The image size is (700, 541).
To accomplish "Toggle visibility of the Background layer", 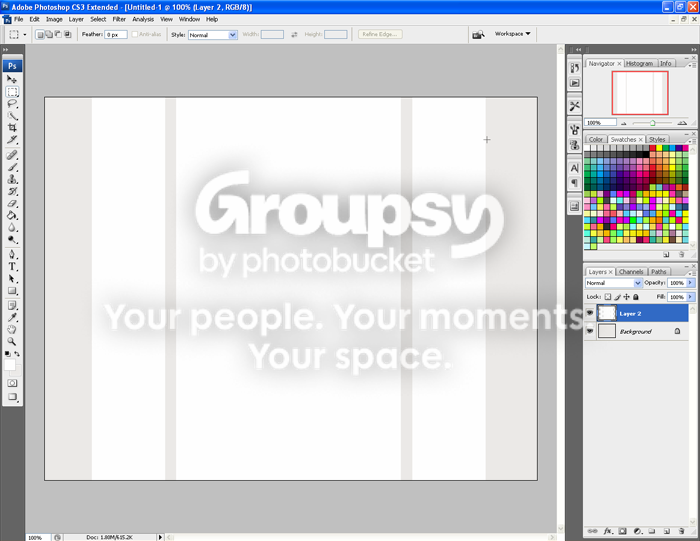I will point(590,331).
